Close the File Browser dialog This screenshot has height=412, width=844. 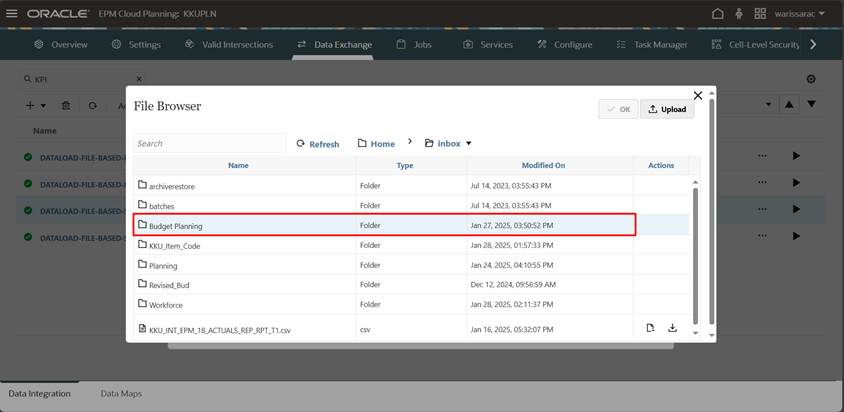tap(698, 95)
